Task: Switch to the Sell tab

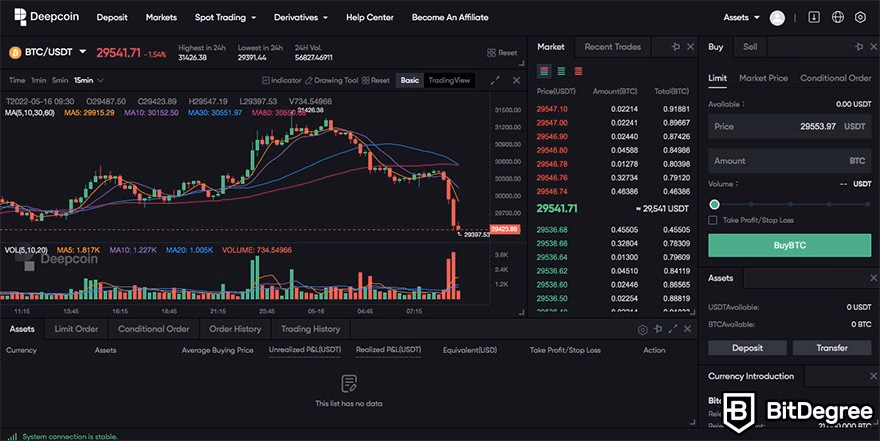Action: (750, 47)
